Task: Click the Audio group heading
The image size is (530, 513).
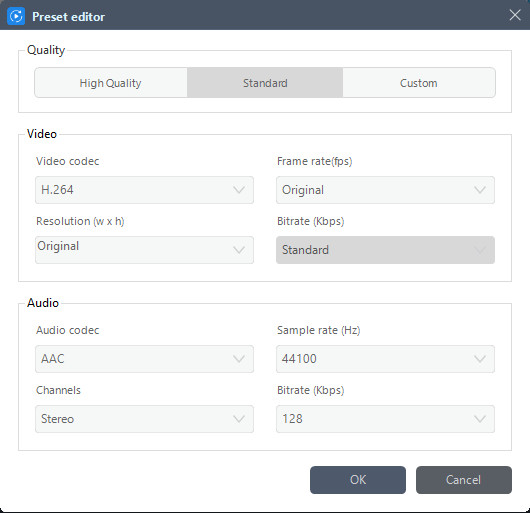Action: 43,303
